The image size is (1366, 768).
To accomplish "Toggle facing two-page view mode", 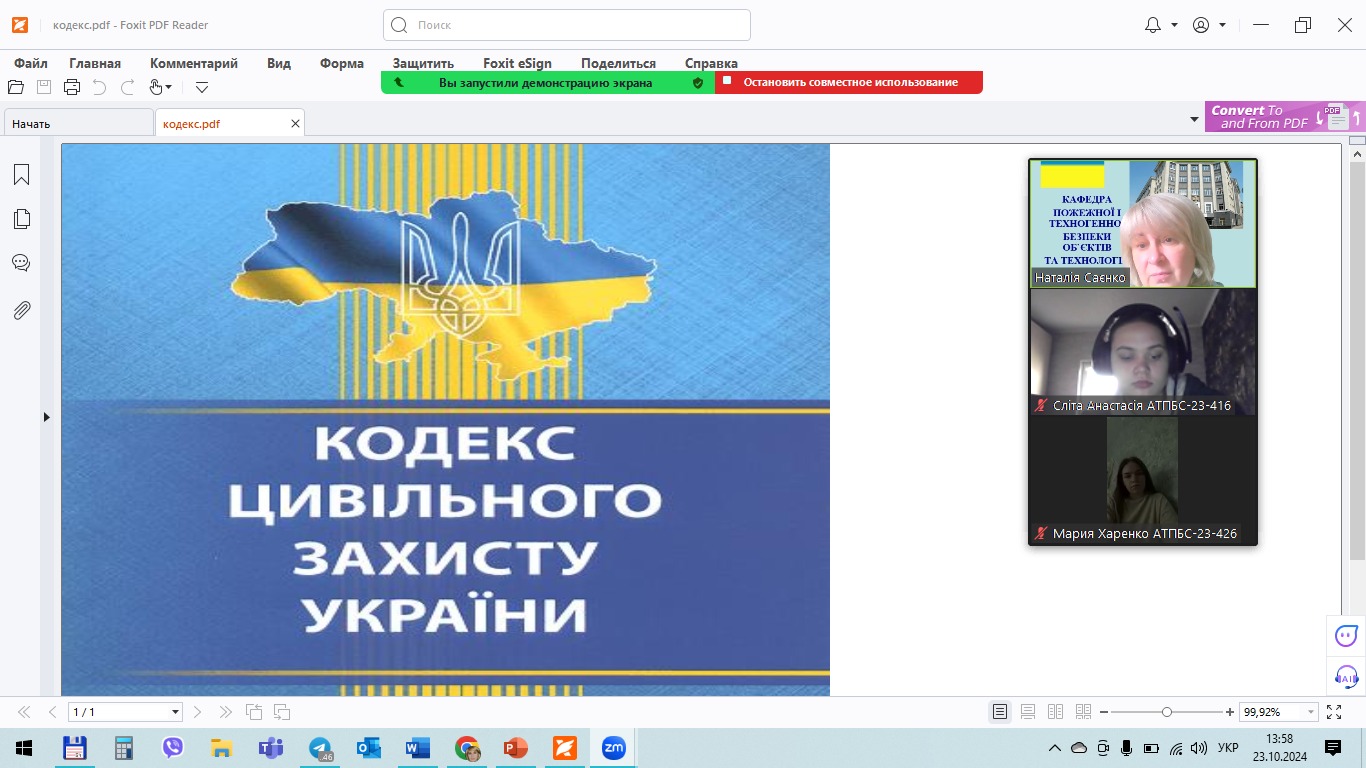I will click(1055, 712).
